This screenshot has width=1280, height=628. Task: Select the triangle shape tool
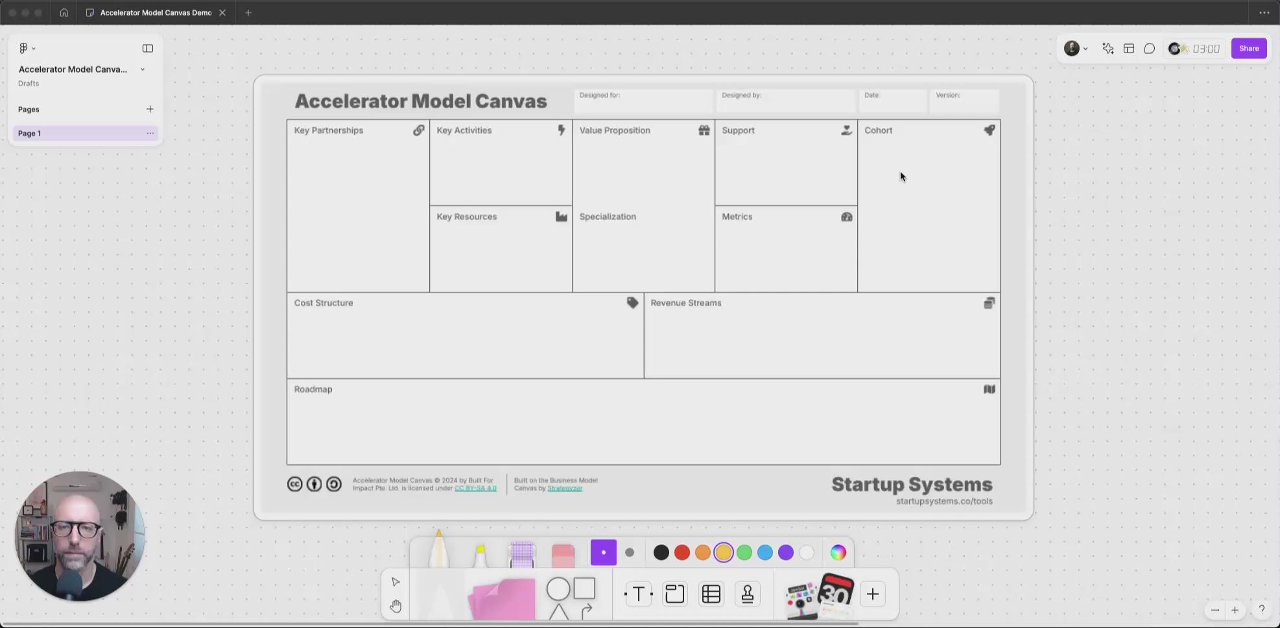click(558, 612)
